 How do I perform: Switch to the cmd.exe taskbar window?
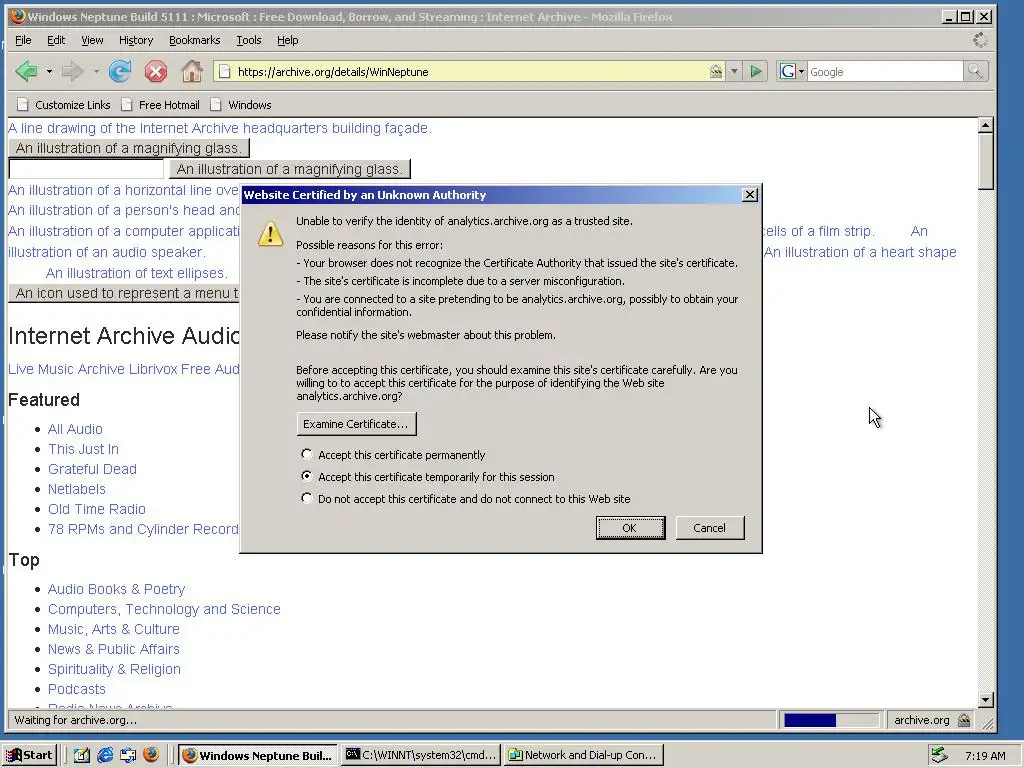[421, 755]
